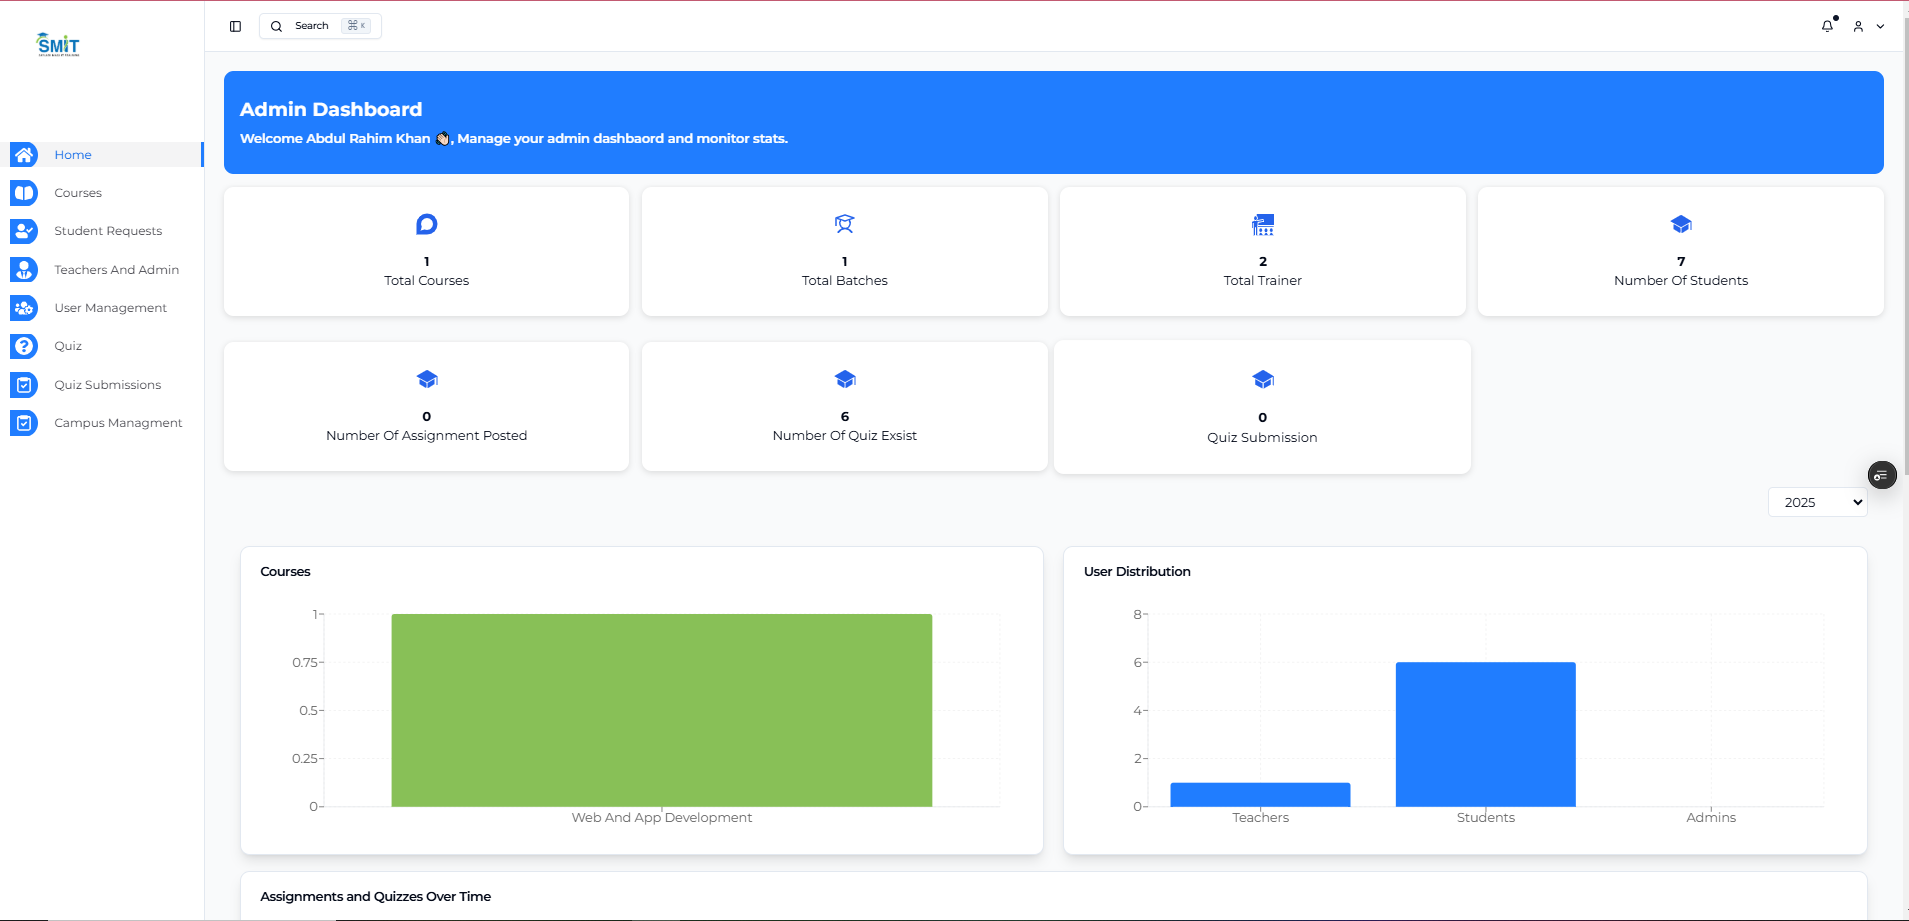Click the keyboard shortcut badge in search
Screen dimensions: 1909x921
click(x=356, y=26)
